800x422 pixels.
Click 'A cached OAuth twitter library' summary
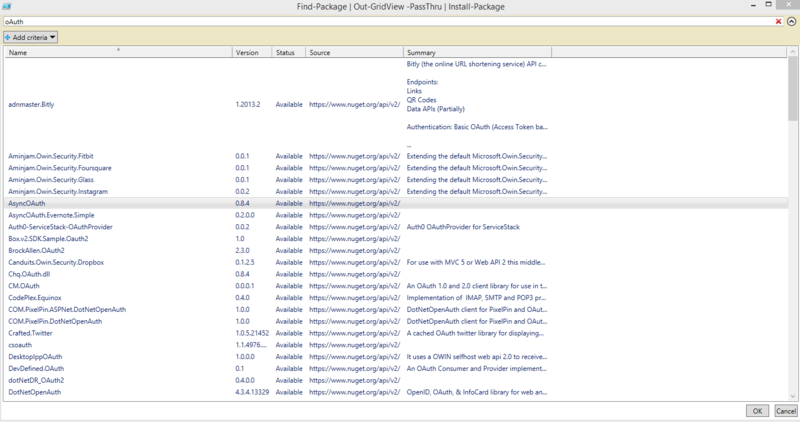pyautogui.click(x=475, y=333)
